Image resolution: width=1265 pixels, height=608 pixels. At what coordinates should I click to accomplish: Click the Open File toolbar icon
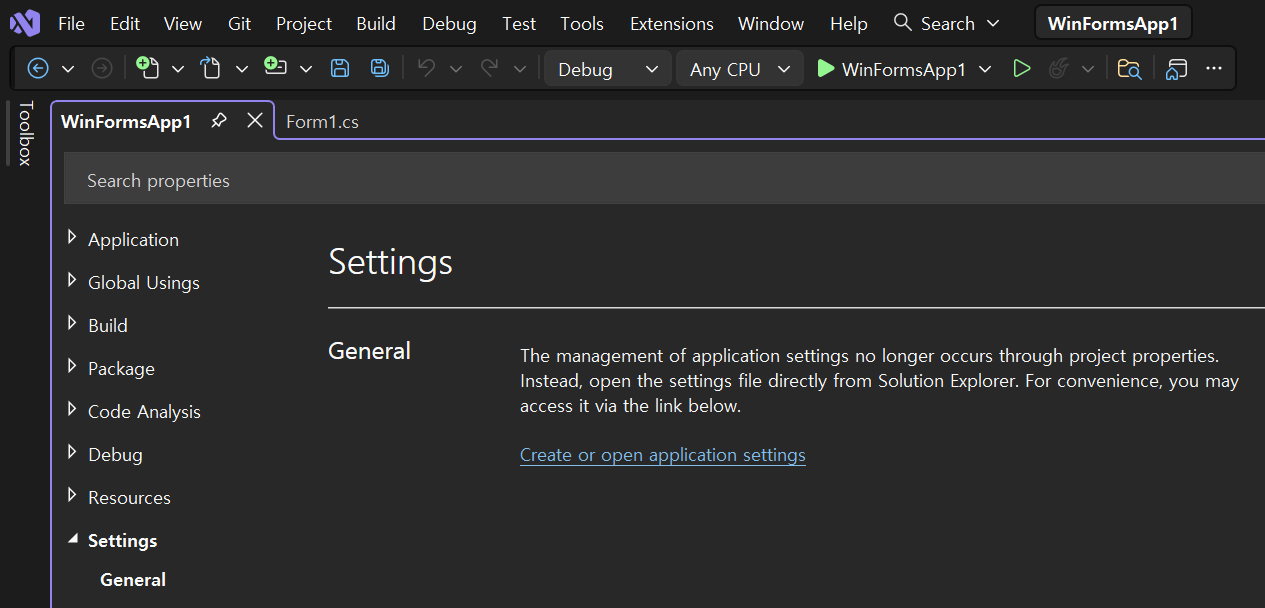(210, 69)
